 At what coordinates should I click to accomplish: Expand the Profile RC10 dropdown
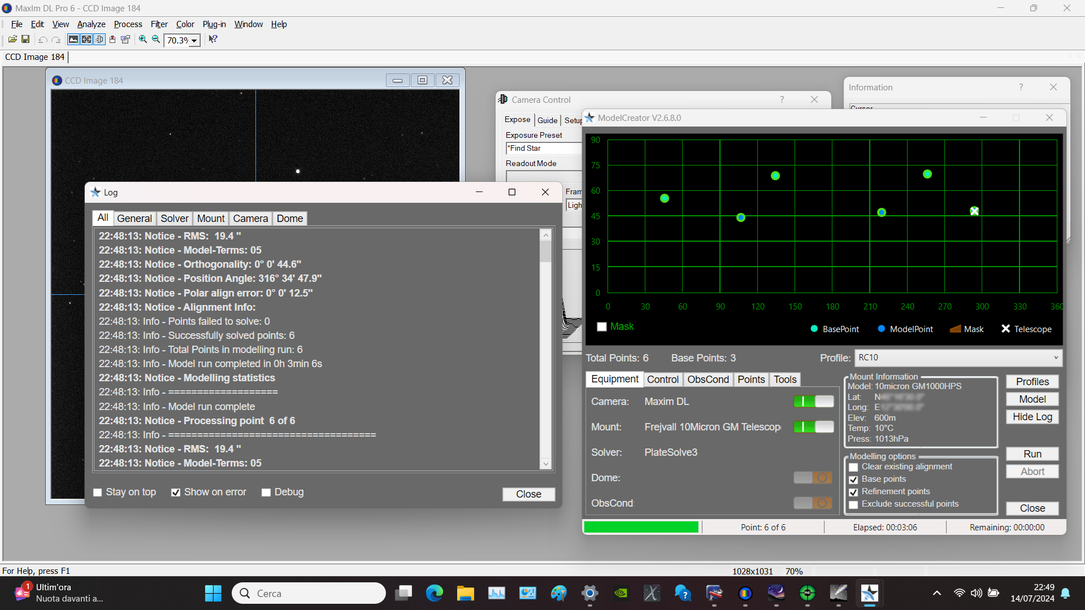[x=1055, y=358]
